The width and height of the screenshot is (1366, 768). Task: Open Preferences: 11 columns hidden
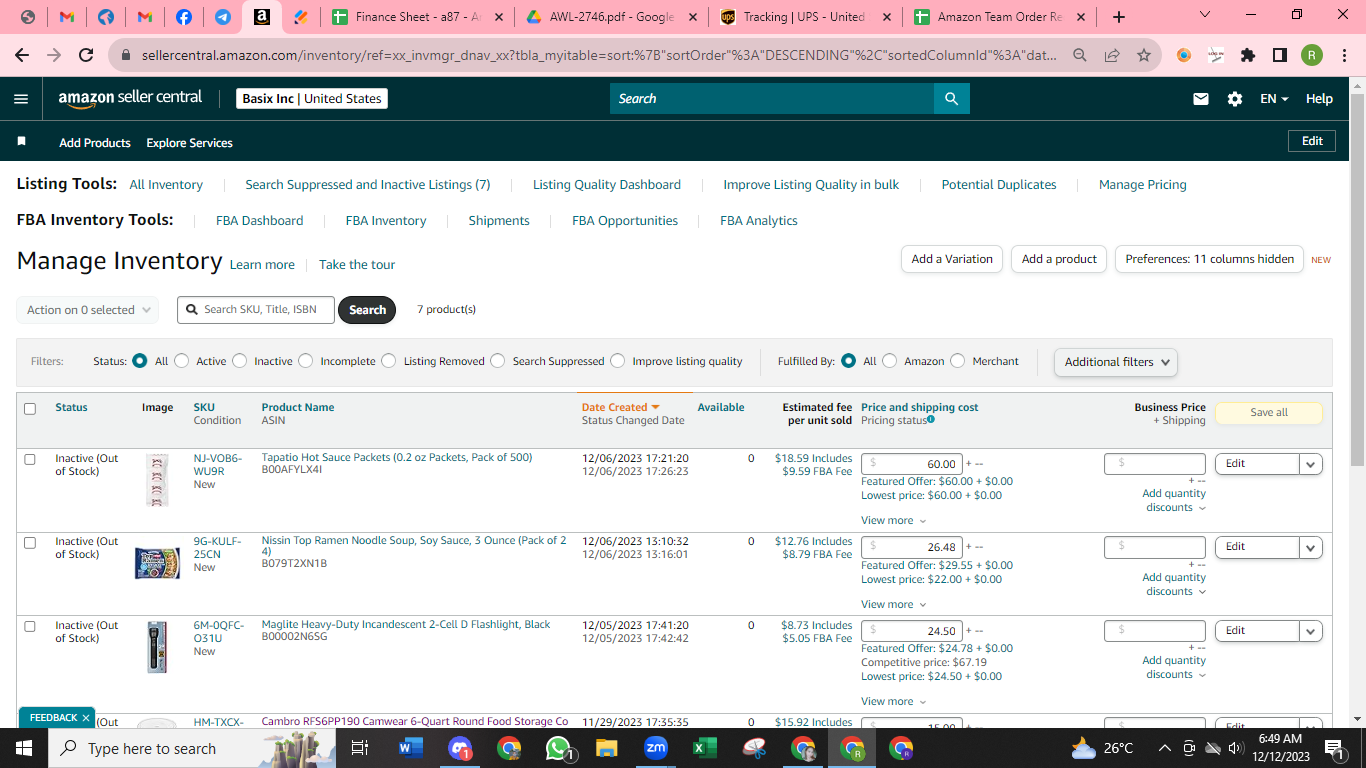point(1209,259)
